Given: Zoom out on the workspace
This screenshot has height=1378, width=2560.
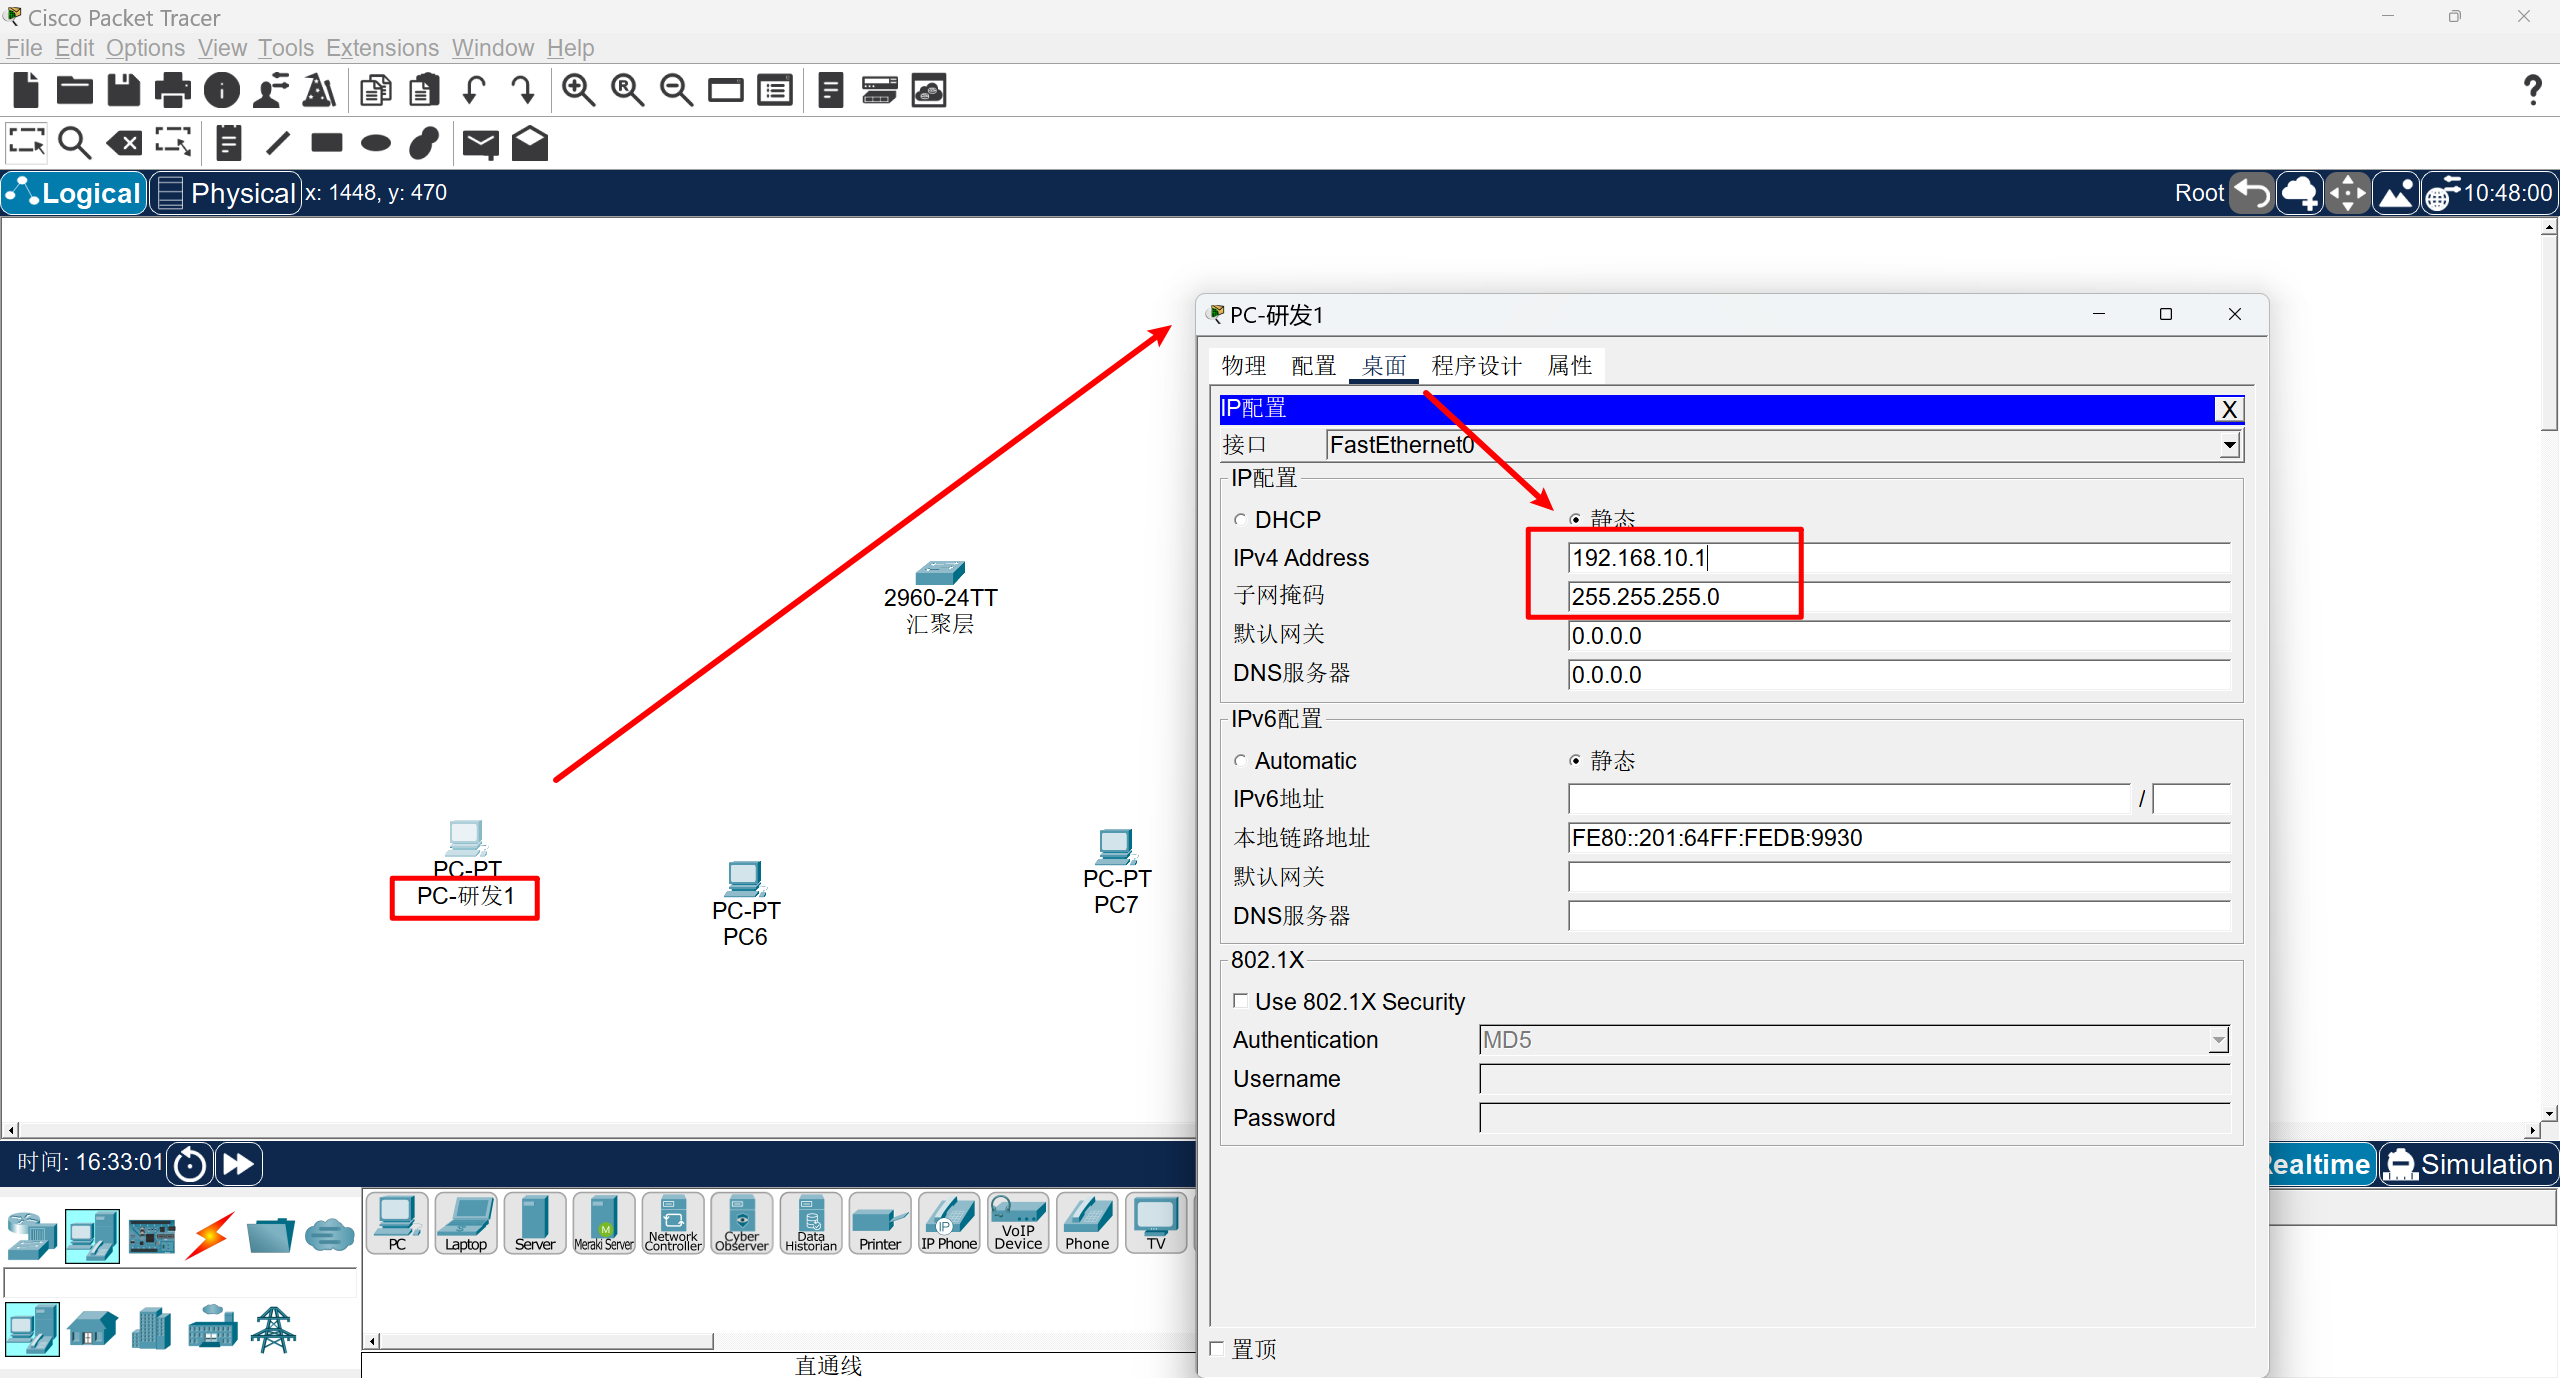Looking at the screenshot, I should tap(676, 90).
